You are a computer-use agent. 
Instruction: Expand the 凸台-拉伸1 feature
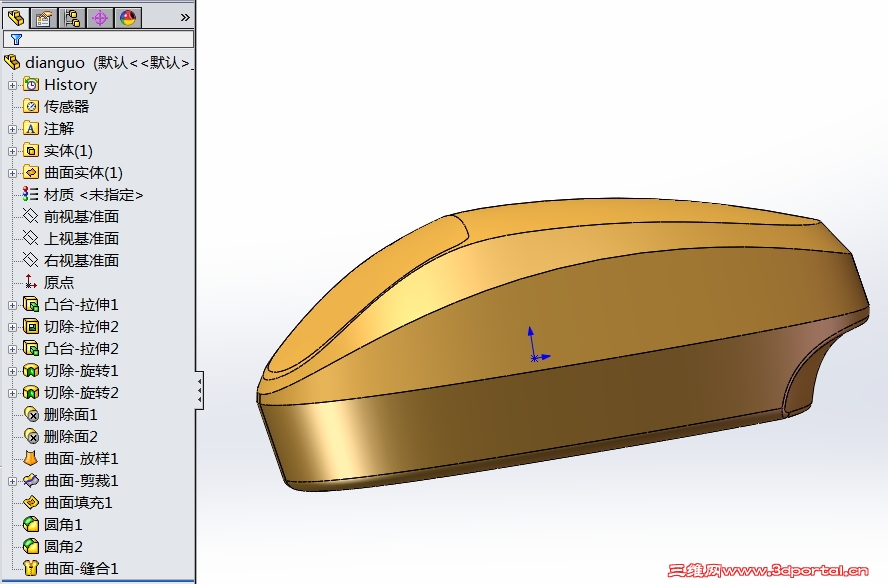click(12, 305)
